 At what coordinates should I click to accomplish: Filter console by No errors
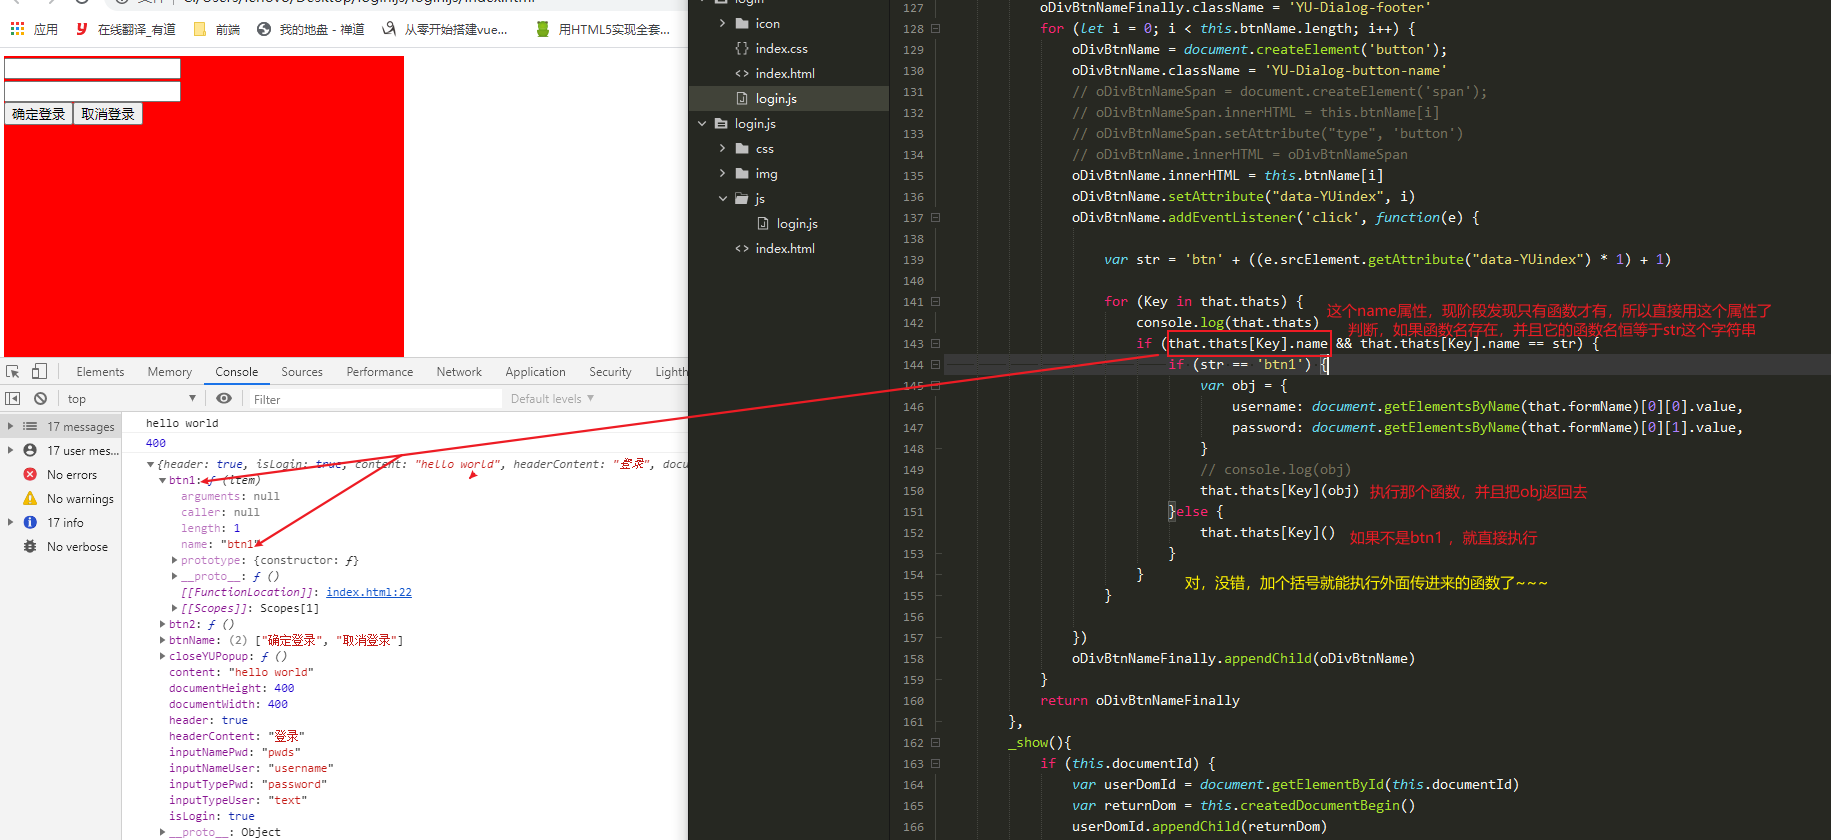click(x=61, y=475)
